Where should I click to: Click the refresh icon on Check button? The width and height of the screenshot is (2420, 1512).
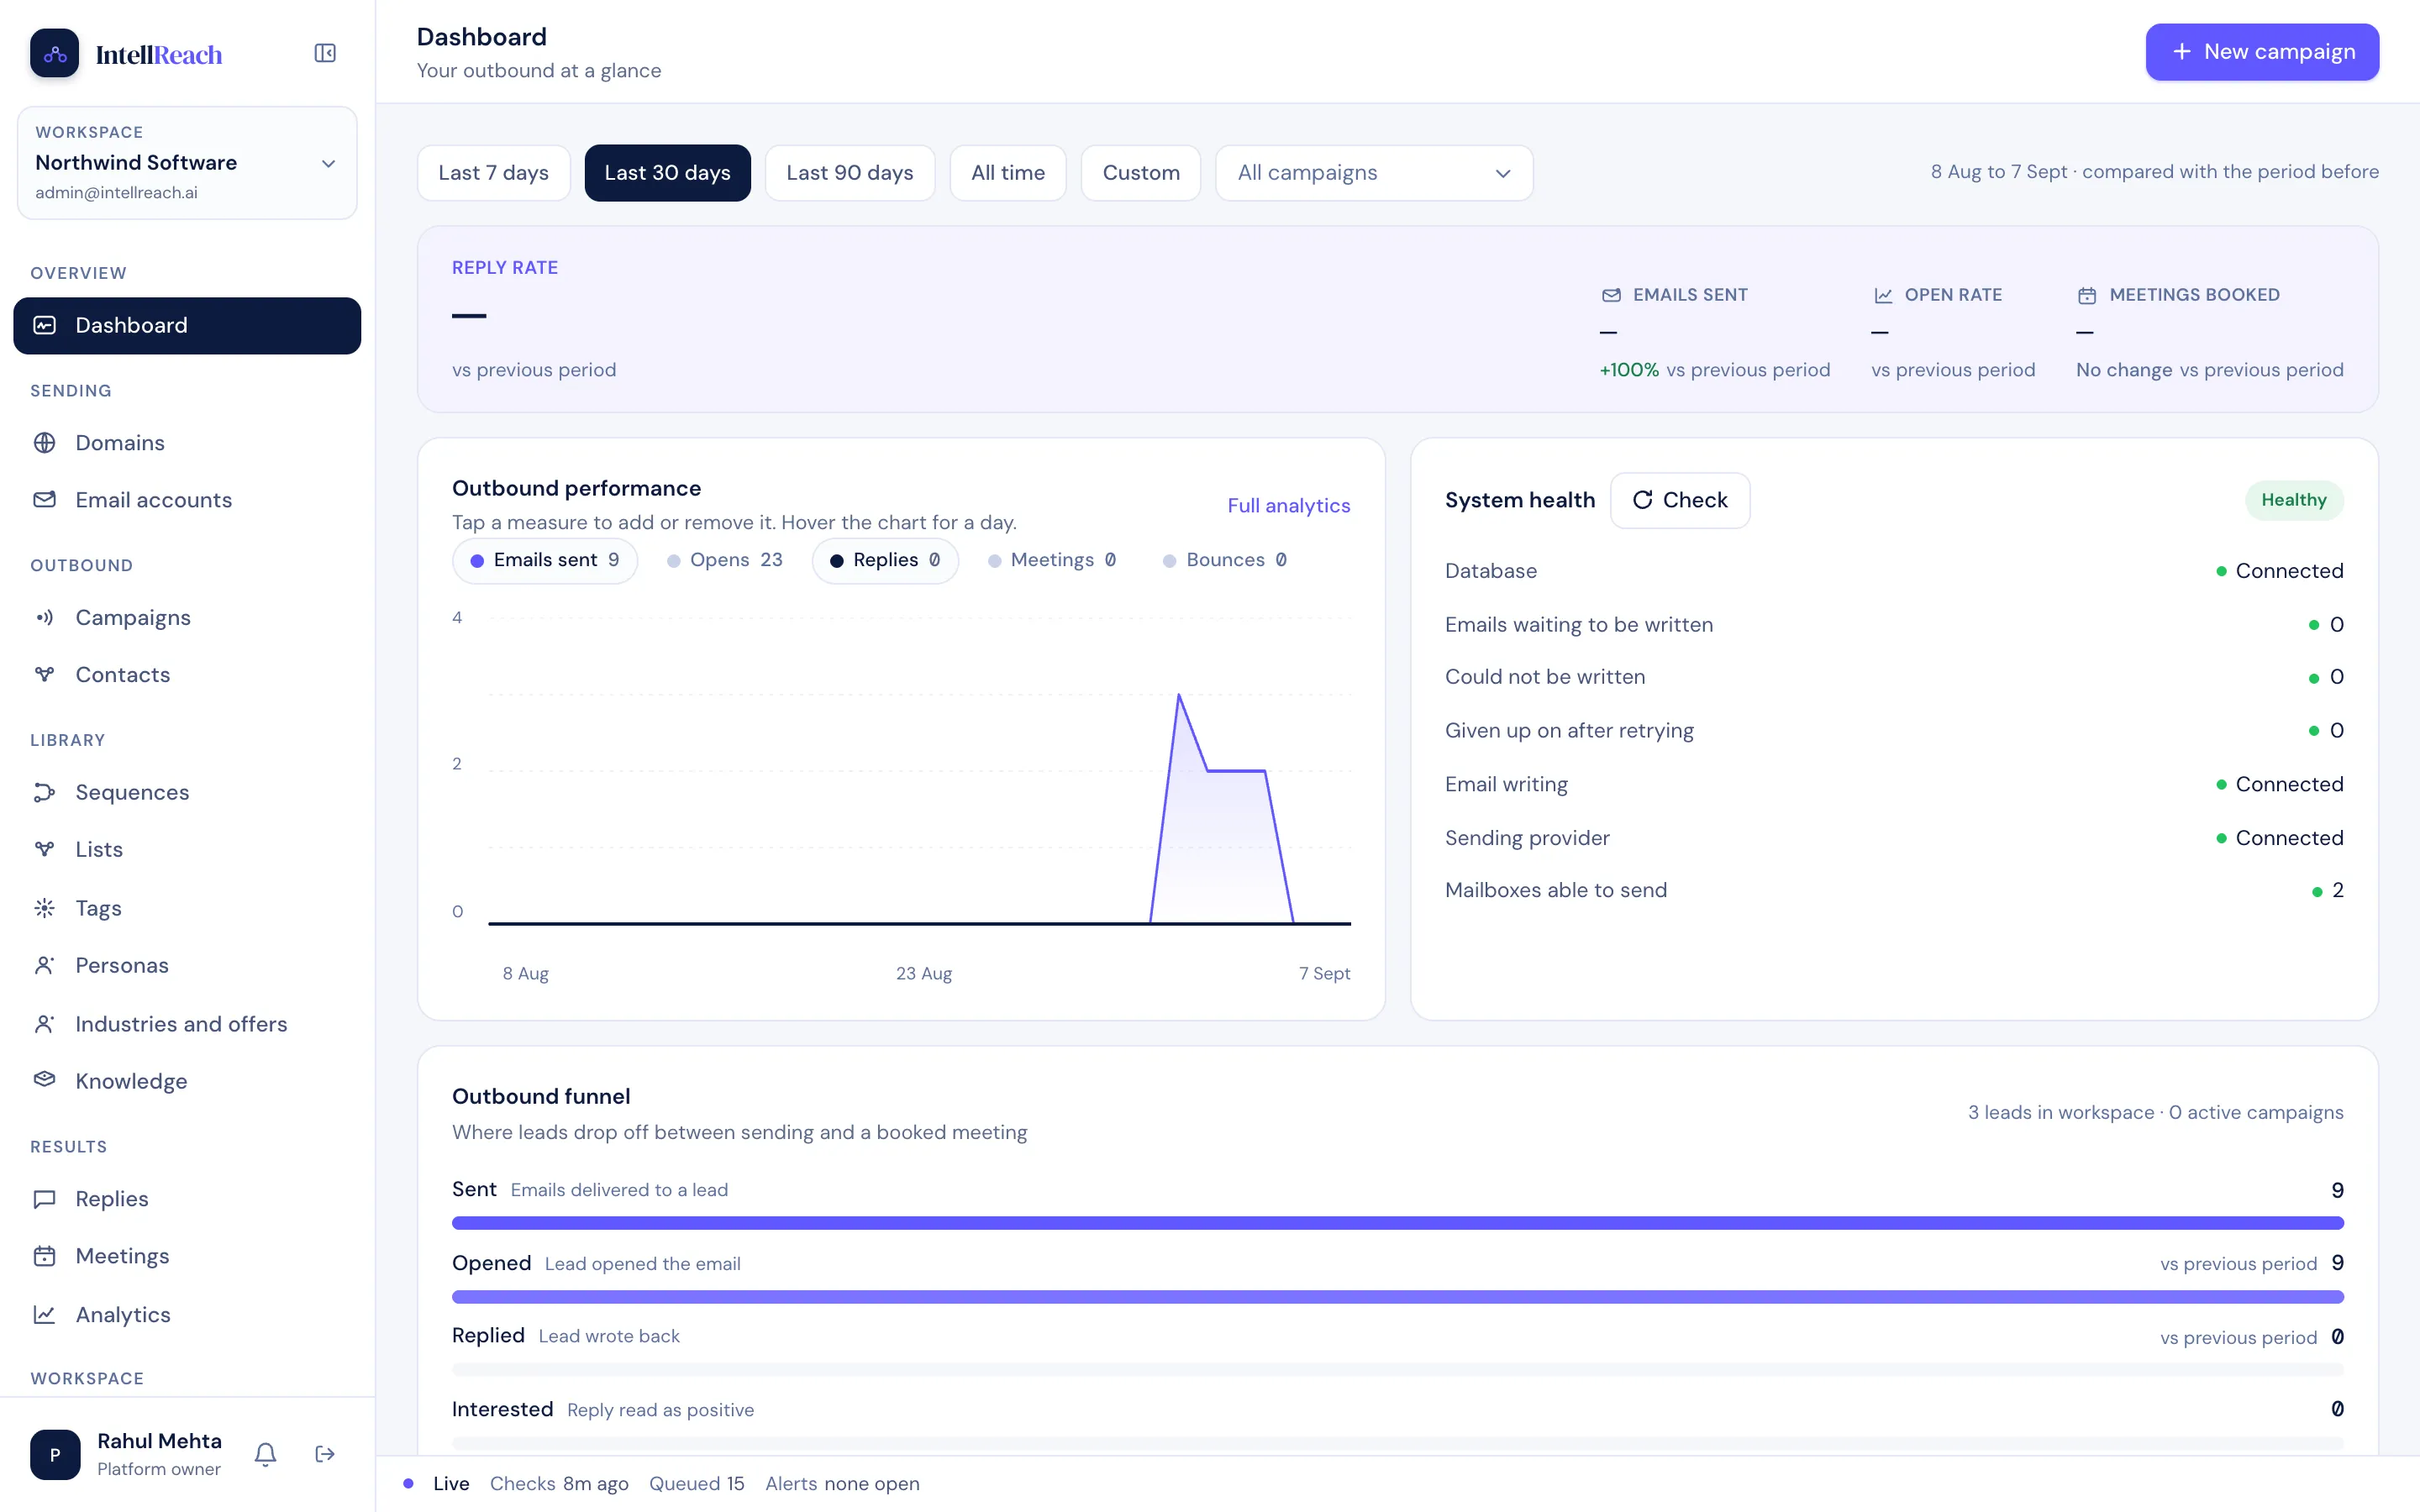pyautogui.click(x=1642, y=500)
